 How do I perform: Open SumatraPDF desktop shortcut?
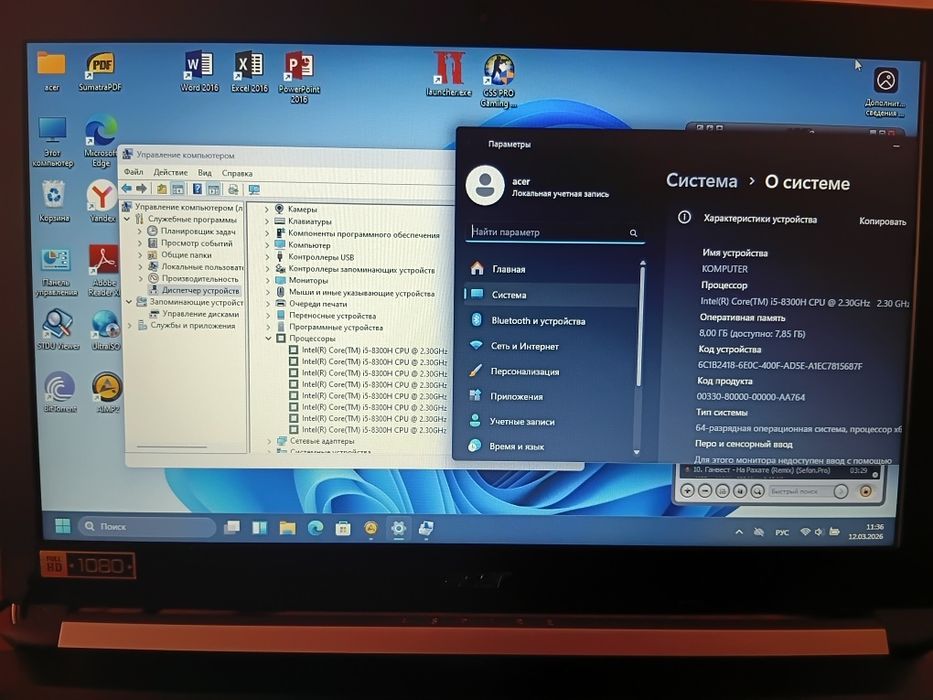pos(100,71)
